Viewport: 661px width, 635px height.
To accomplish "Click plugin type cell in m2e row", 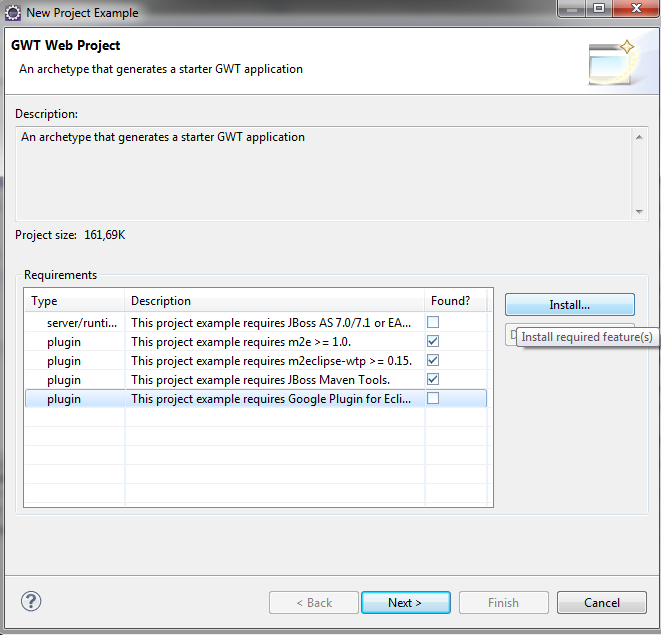I will (64, 342).
